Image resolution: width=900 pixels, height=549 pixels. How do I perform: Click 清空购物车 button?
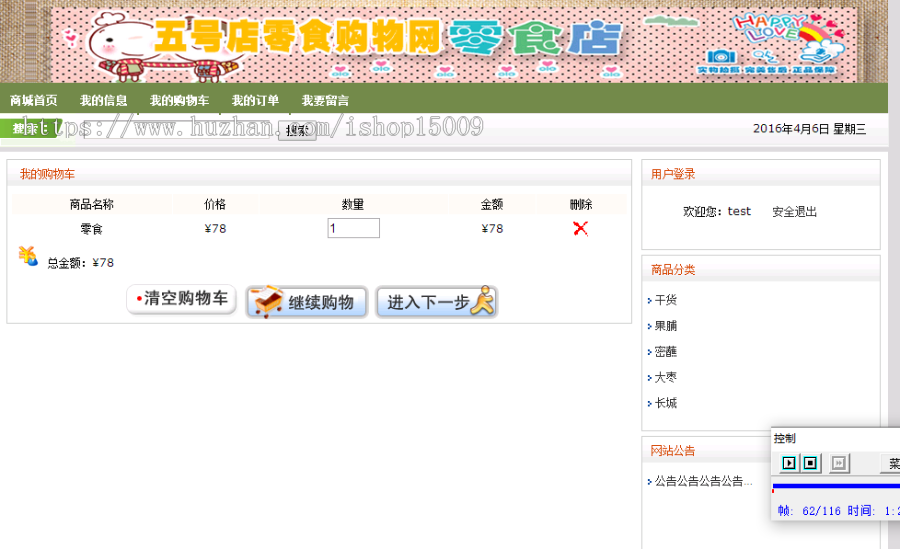coord(181,299)
